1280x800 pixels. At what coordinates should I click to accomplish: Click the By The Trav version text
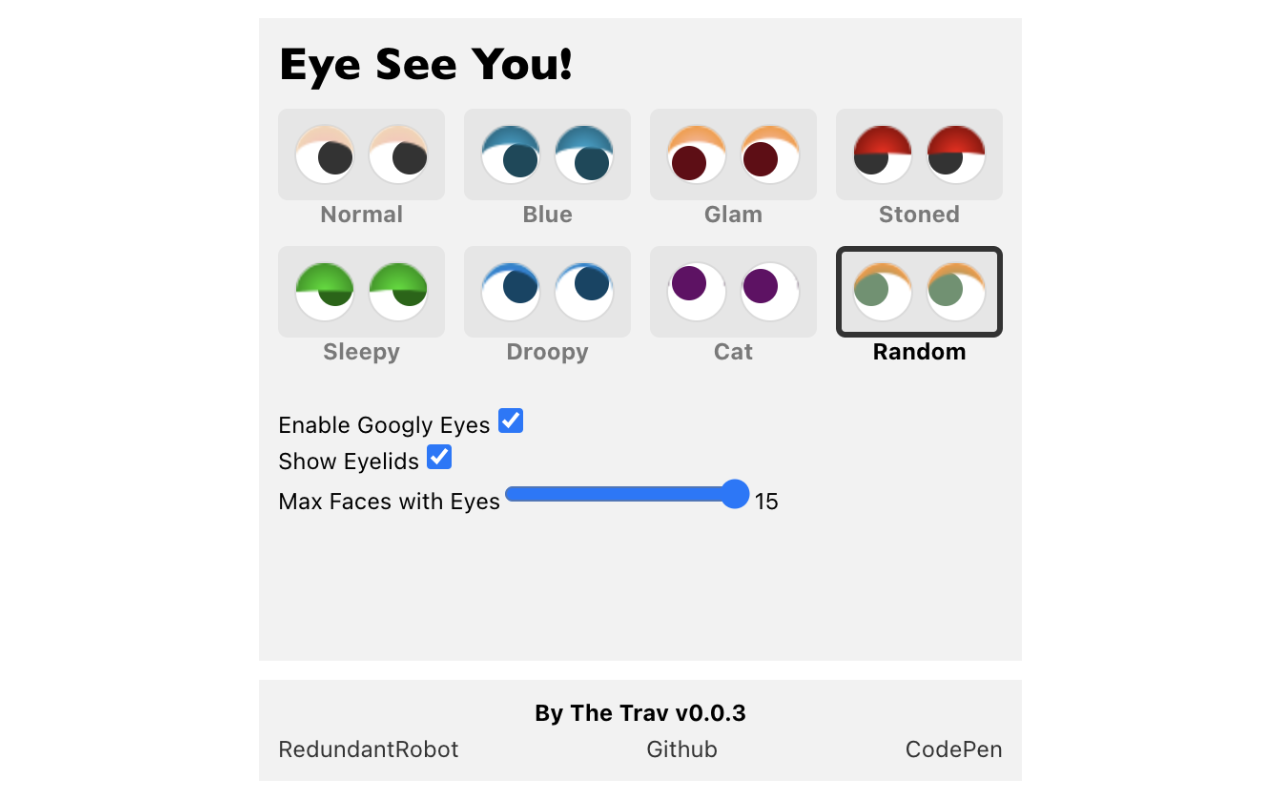click(x=640, y=712)
